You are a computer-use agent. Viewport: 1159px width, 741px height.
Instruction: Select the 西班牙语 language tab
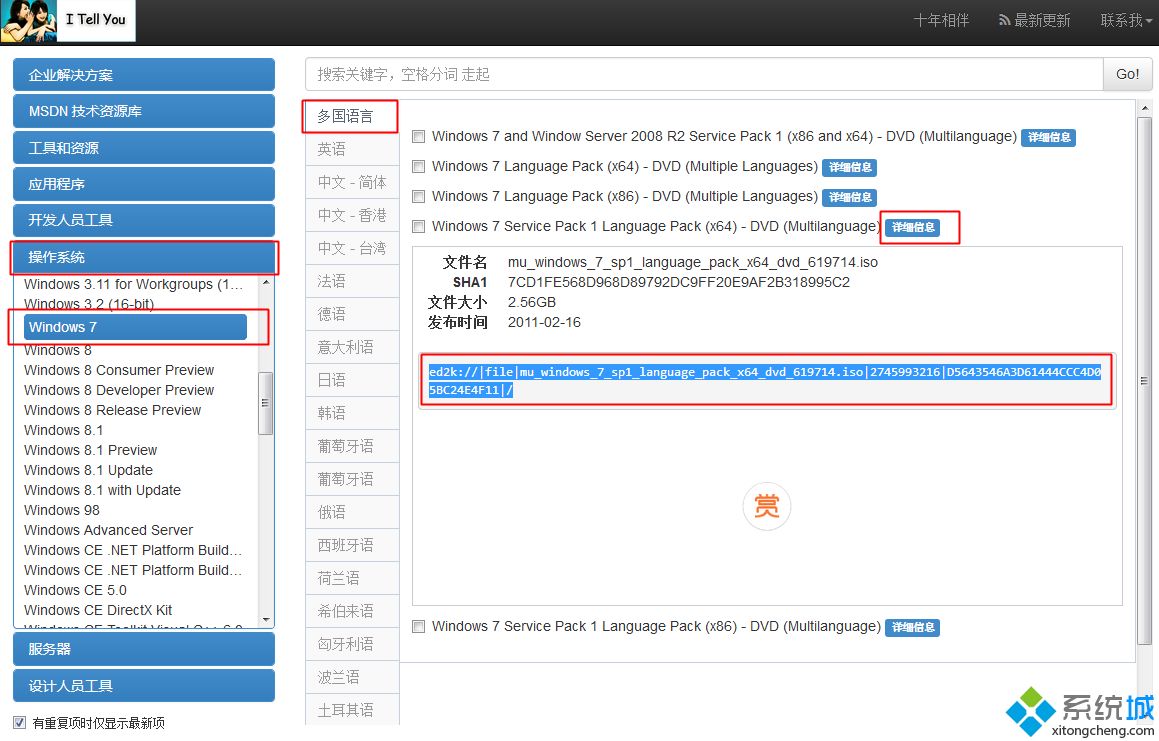pos(352,545)
